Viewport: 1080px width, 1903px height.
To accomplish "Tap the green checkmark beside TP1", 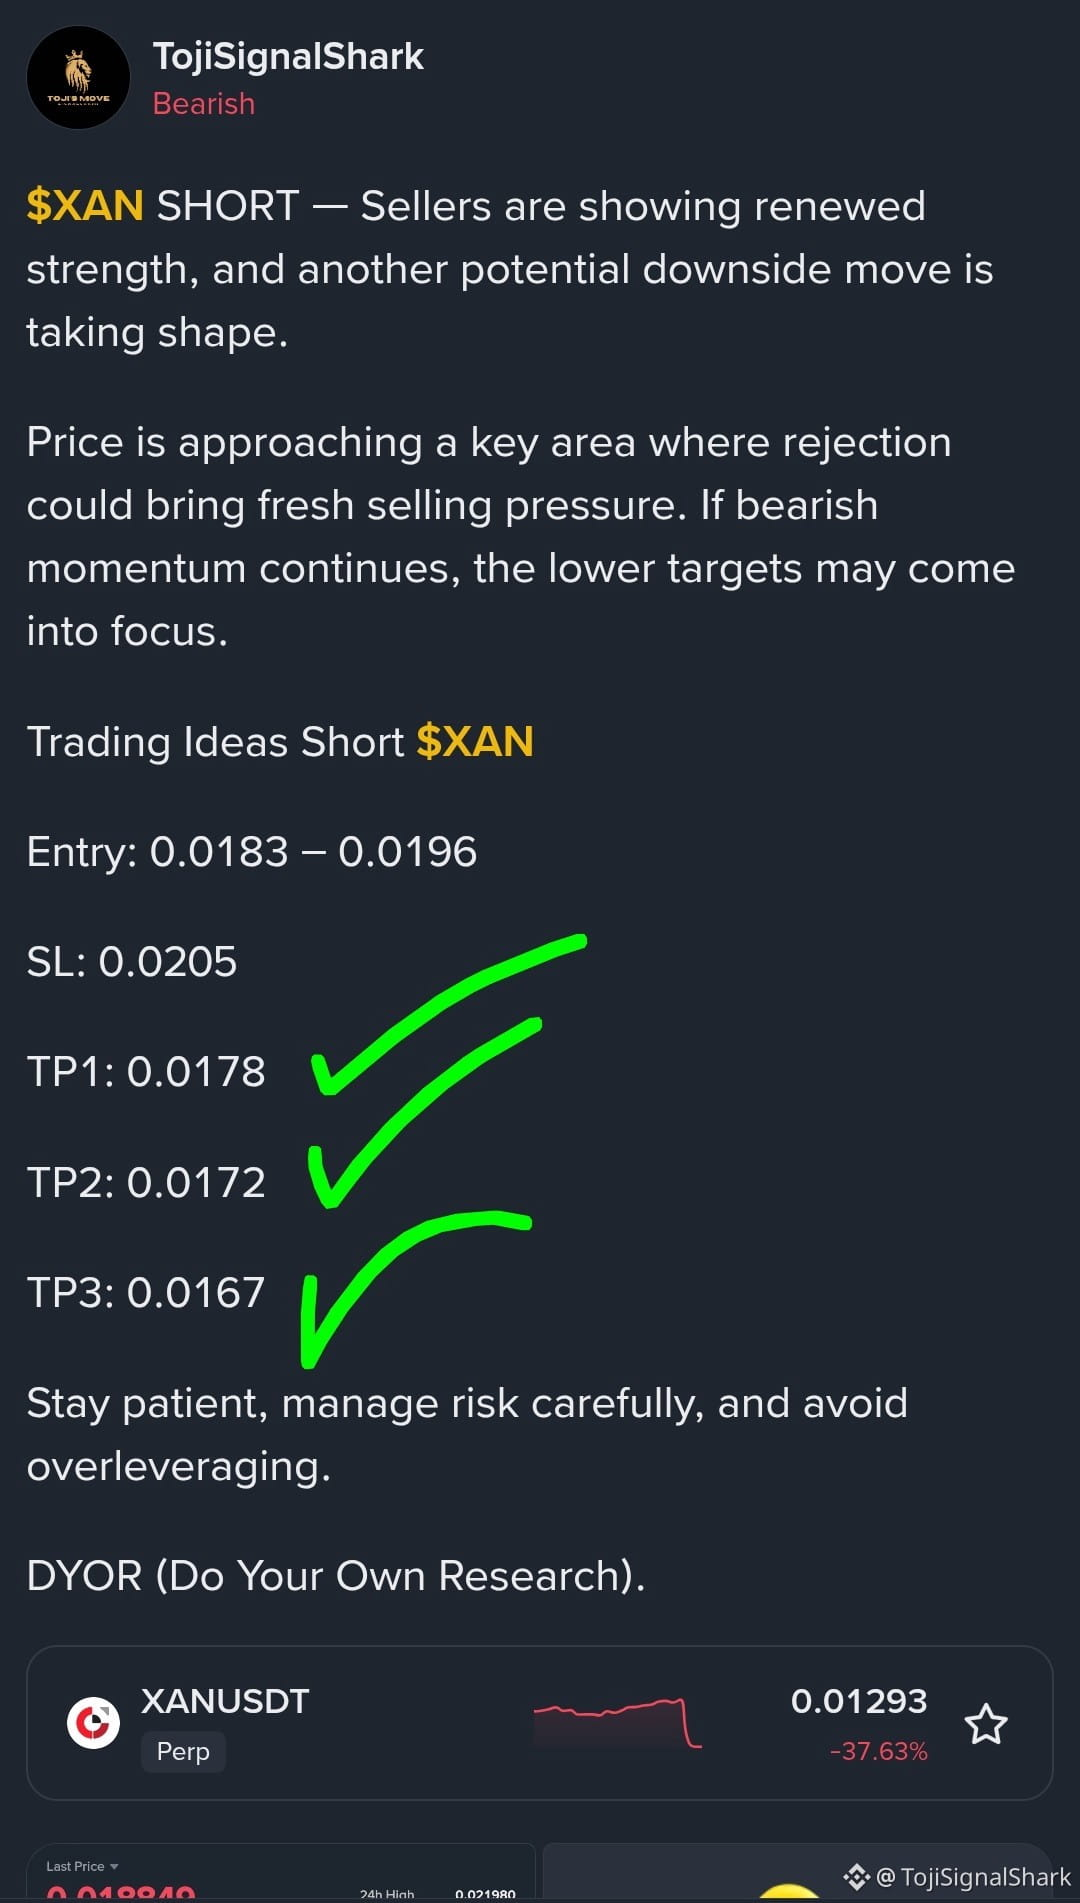I will point(448,1014).
